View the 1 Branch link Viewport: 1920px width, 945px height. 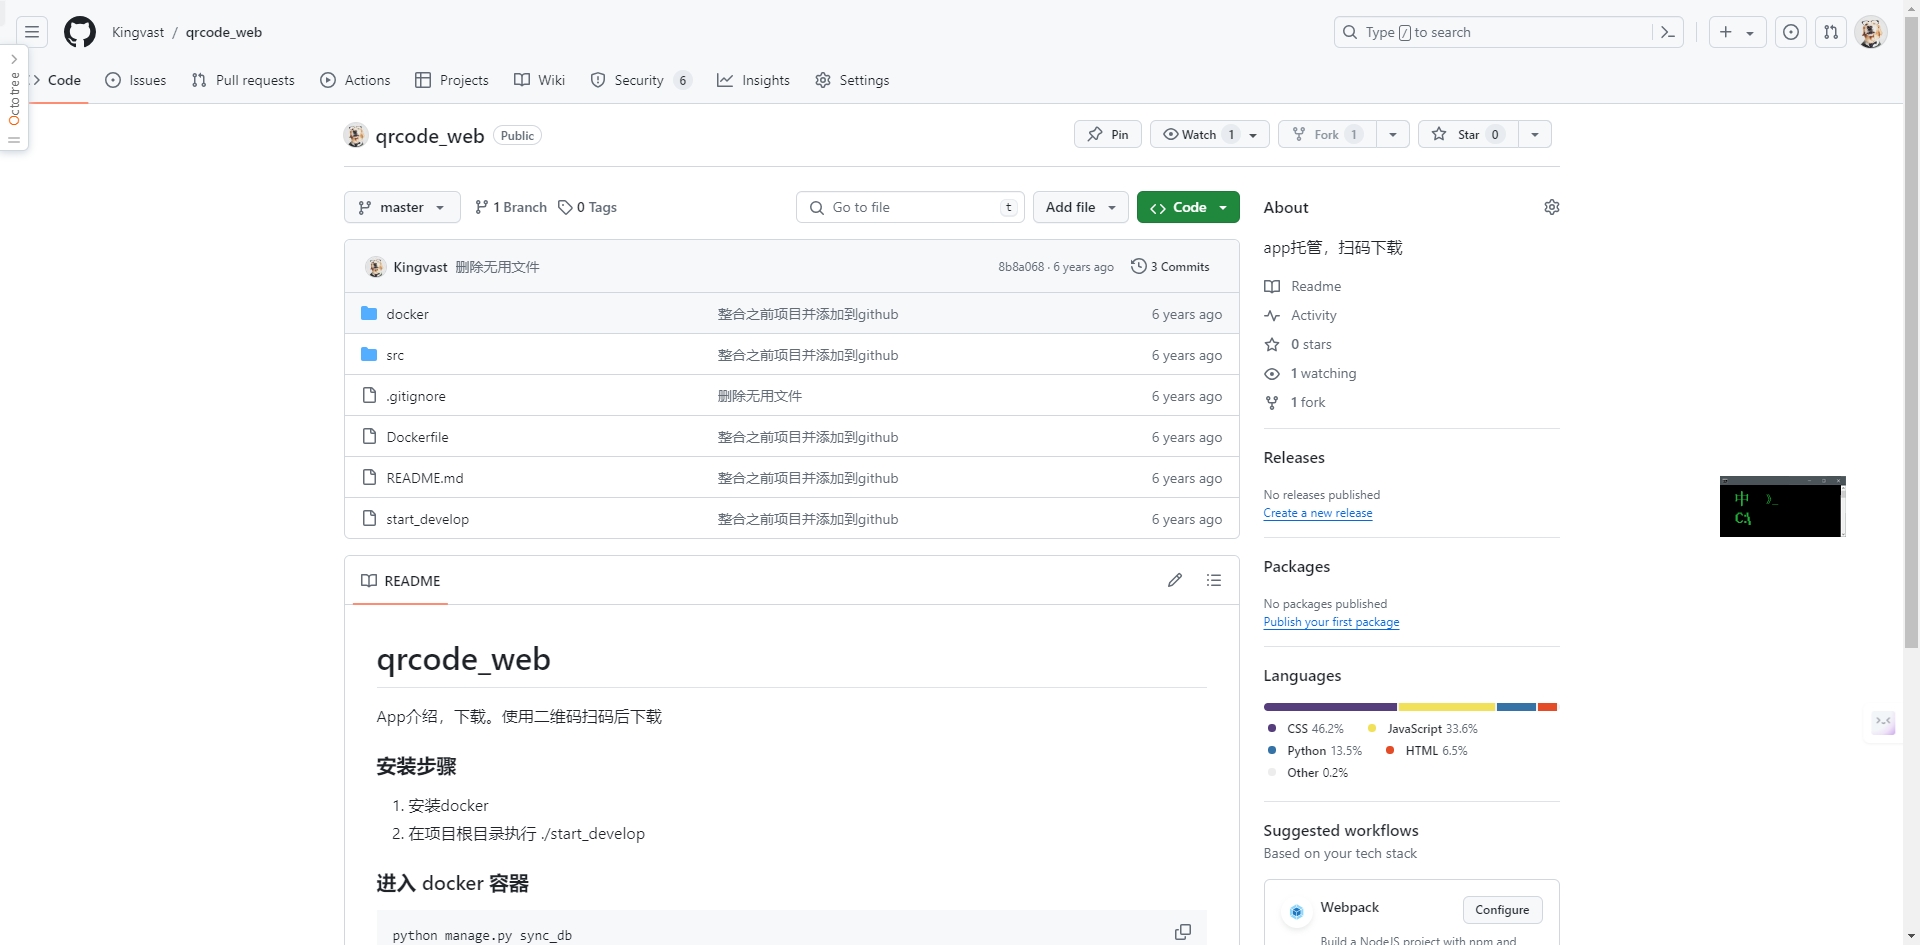click(x=511, y=207)
